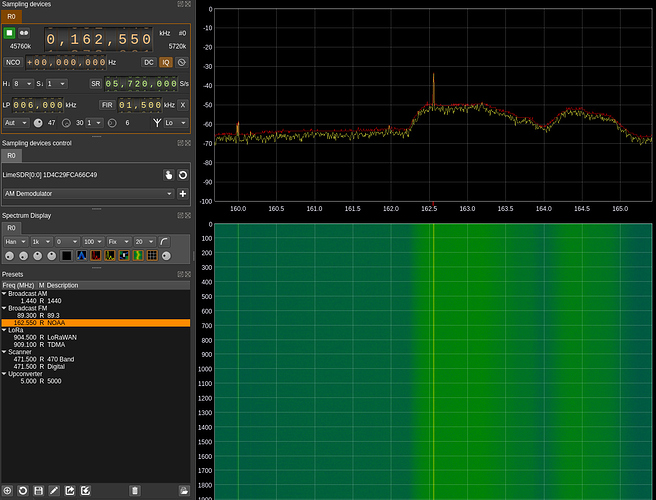Click the Description column header in Presets
This screenshot has height=500, width=656.
point(62,285)
